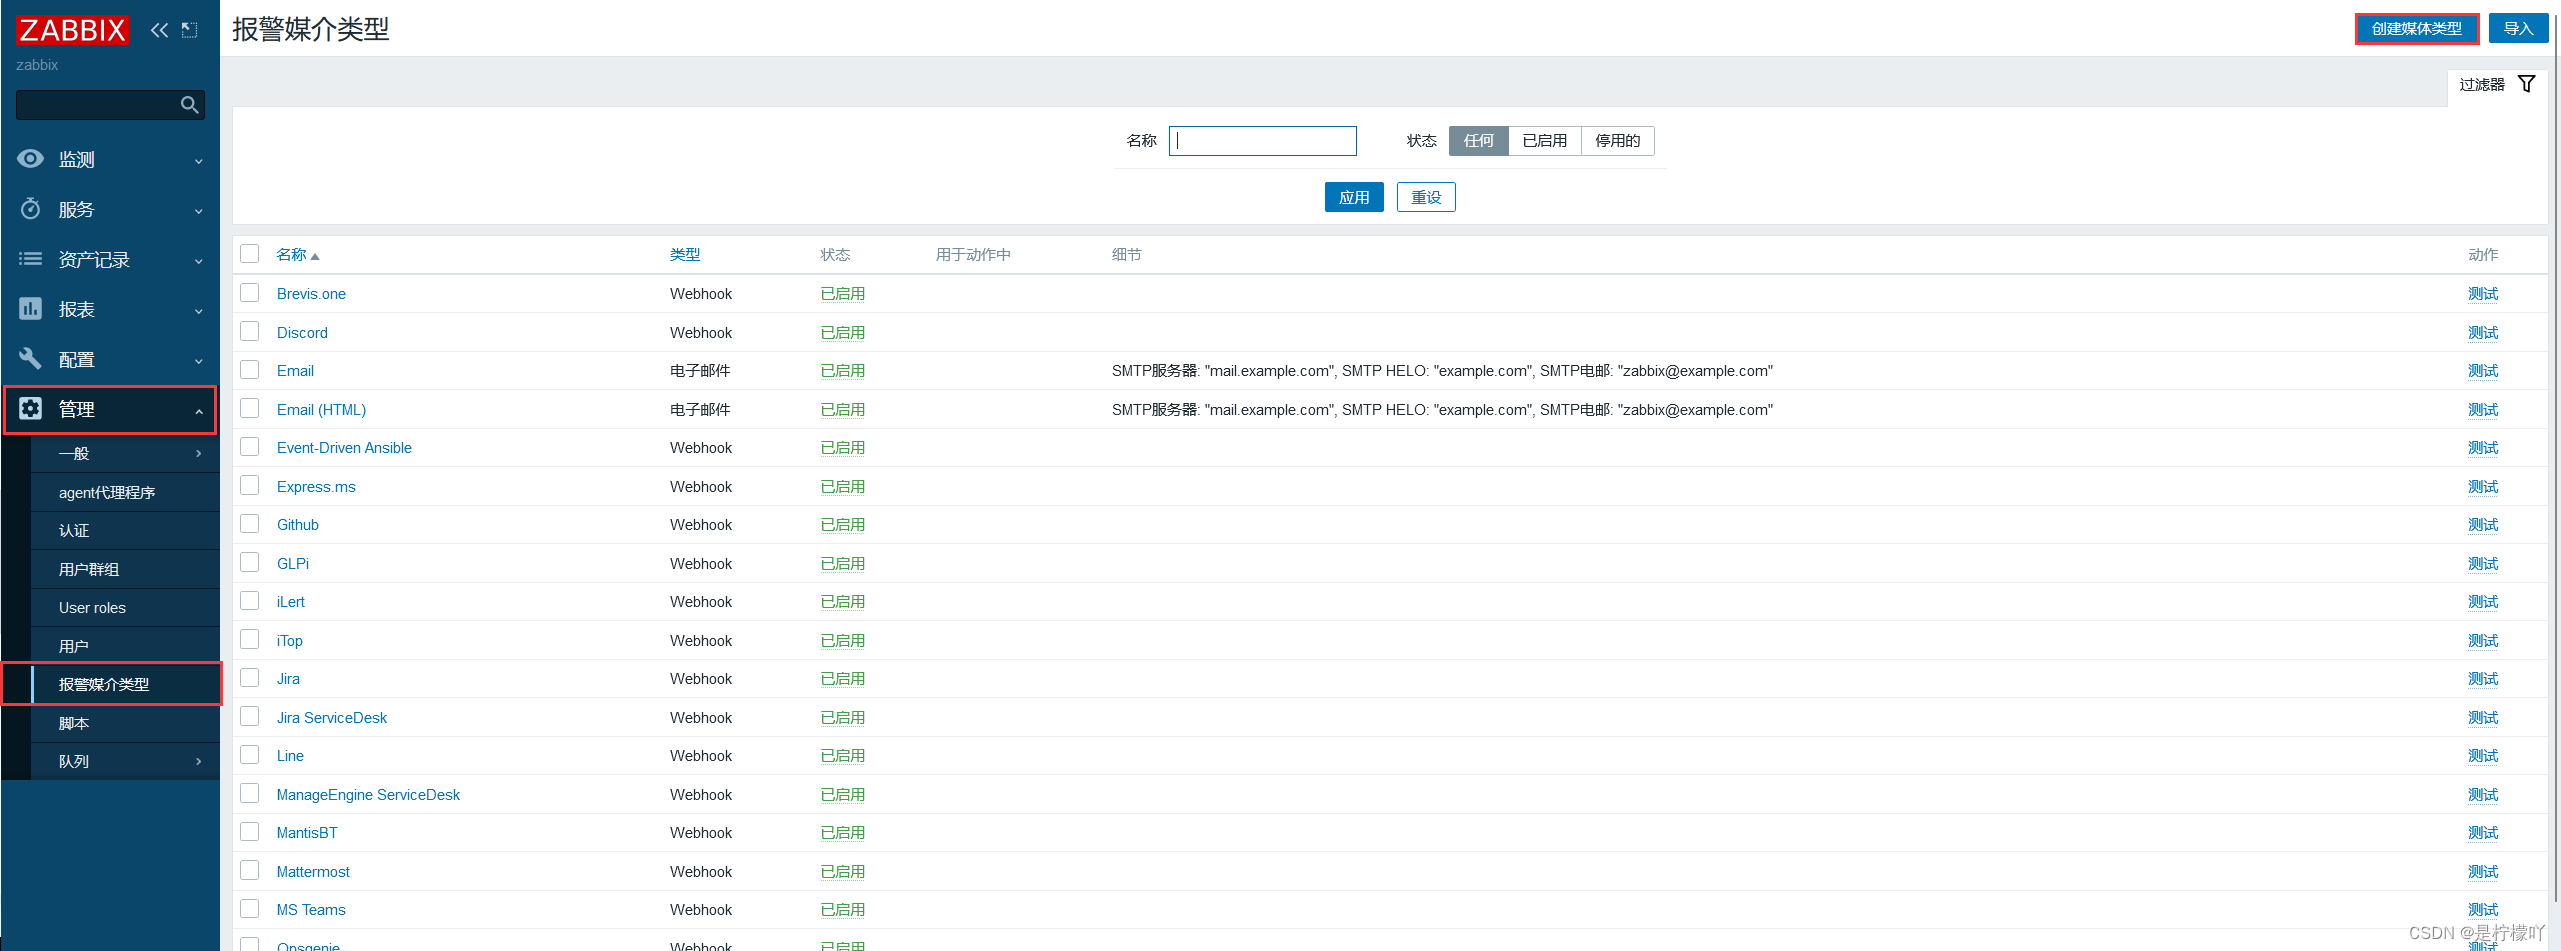This screenshot has height=951, width=2561.
Task: Click the wrench icon for 配置
Action: coord(31,359)
